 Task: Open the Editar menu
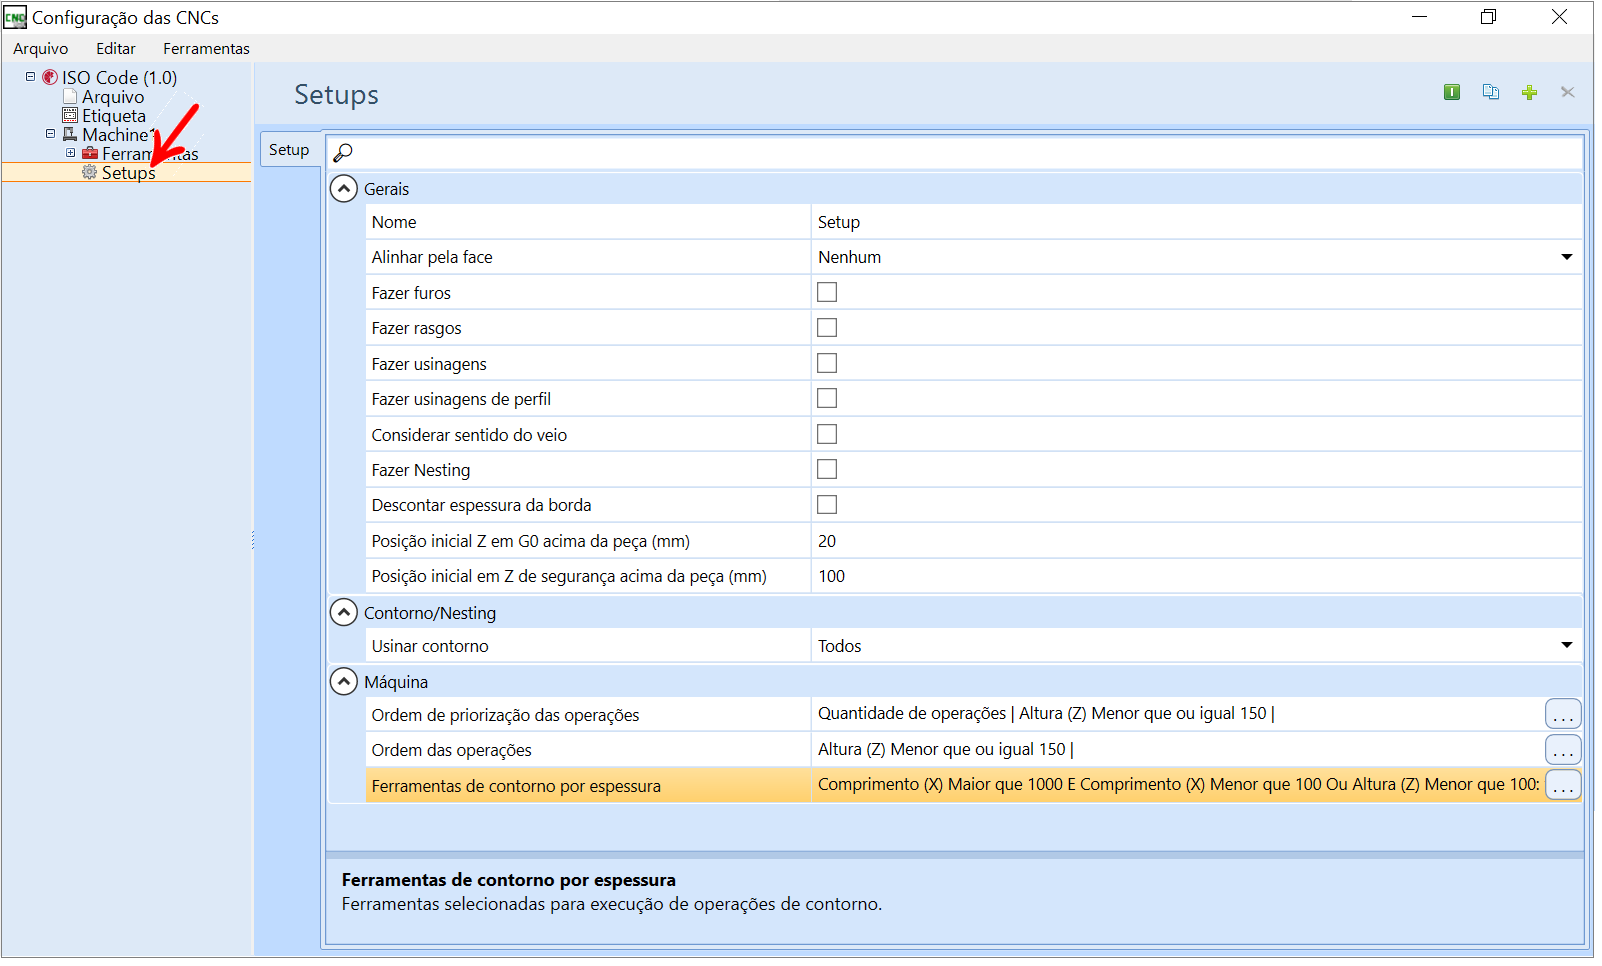click(x=116, y=48)
